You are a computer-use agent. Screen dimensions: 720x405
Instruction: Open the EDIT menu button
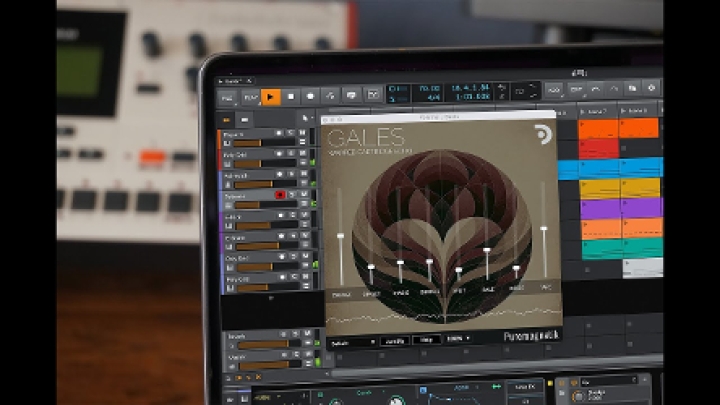(x=575, y=90)
